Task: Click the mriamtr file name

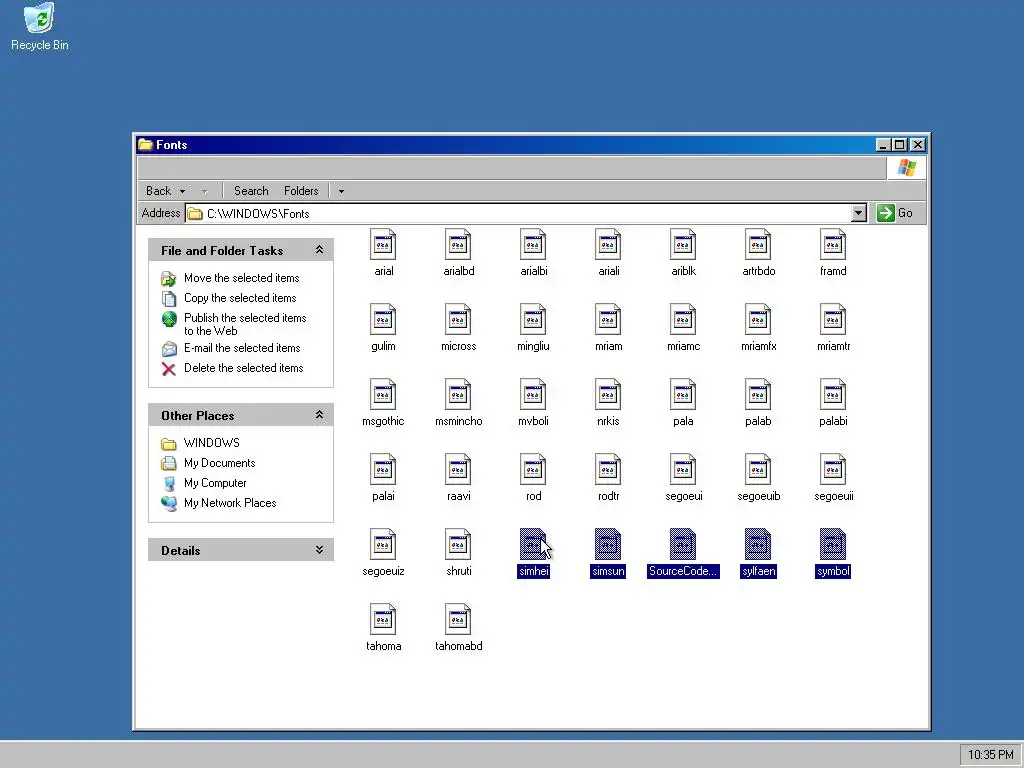Action: [x=833, y=346]
